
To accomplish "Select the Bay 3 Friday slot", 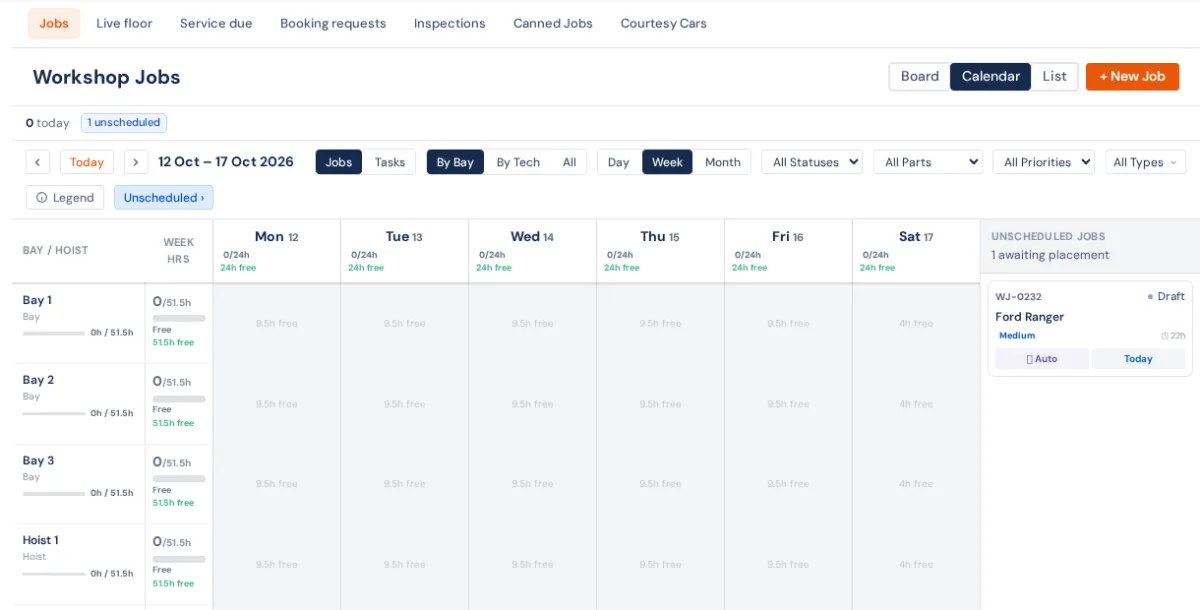I will (789, 484).
